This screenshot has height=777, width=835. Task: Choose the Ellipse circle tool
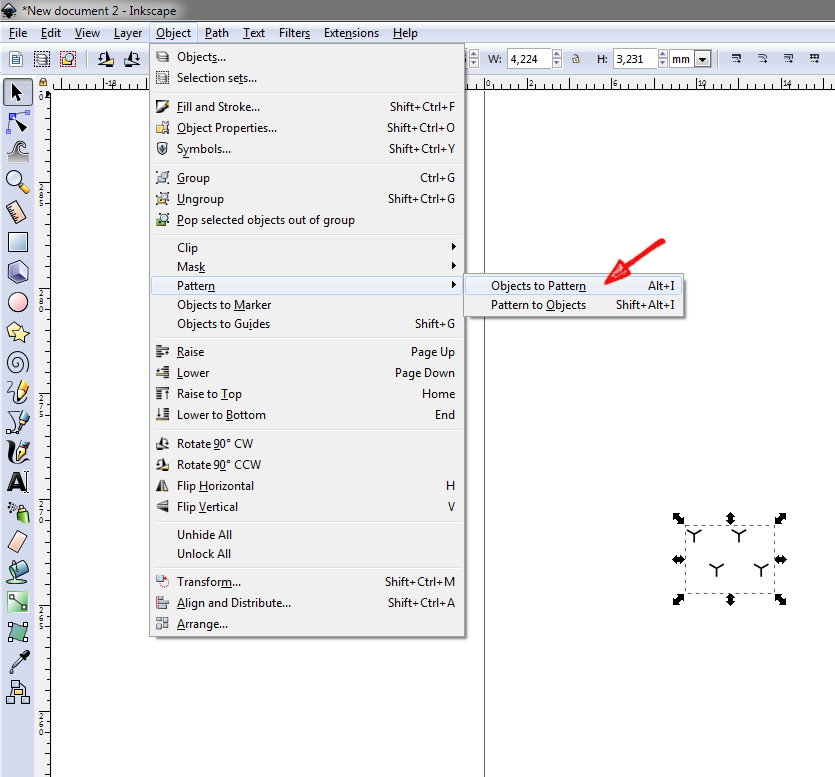coord(18,302)
